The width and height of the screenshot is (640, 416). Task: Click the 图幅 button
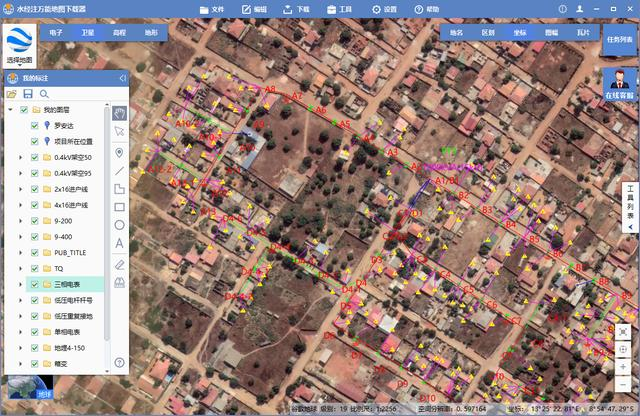[x=551, y=32]
